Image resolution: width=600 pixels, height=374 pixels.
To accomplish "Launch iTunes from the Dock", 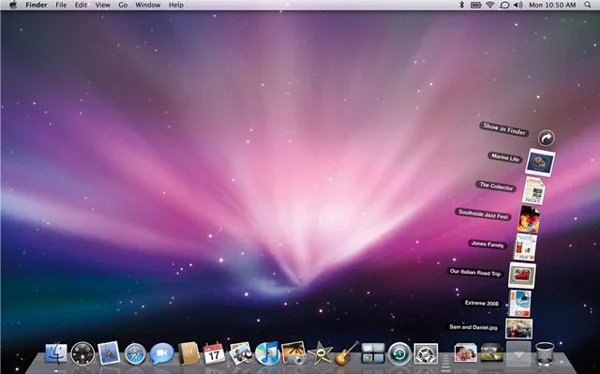I will click(x=267, y=353).
